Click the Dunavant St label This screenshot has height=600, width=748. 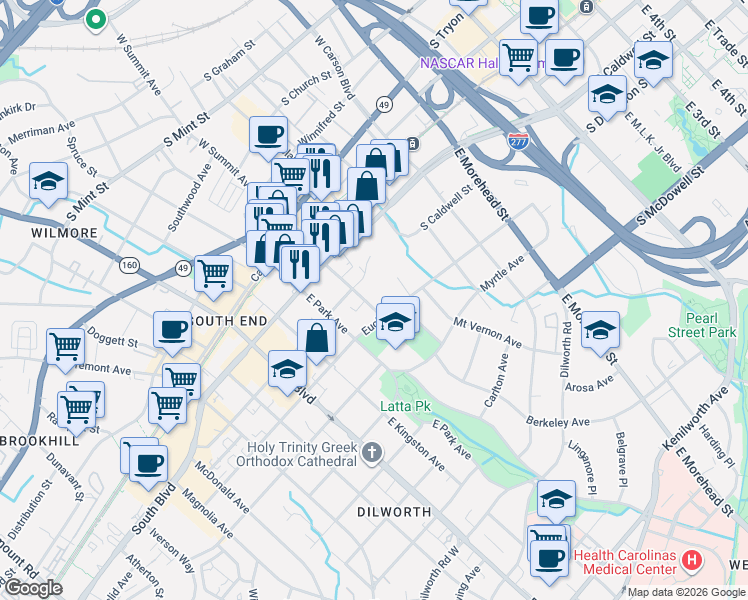(x=66, y=476)
